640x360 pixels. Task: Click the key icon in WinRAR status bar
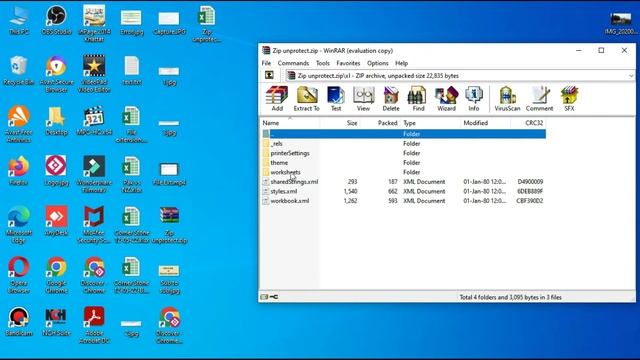pos(274,297)
